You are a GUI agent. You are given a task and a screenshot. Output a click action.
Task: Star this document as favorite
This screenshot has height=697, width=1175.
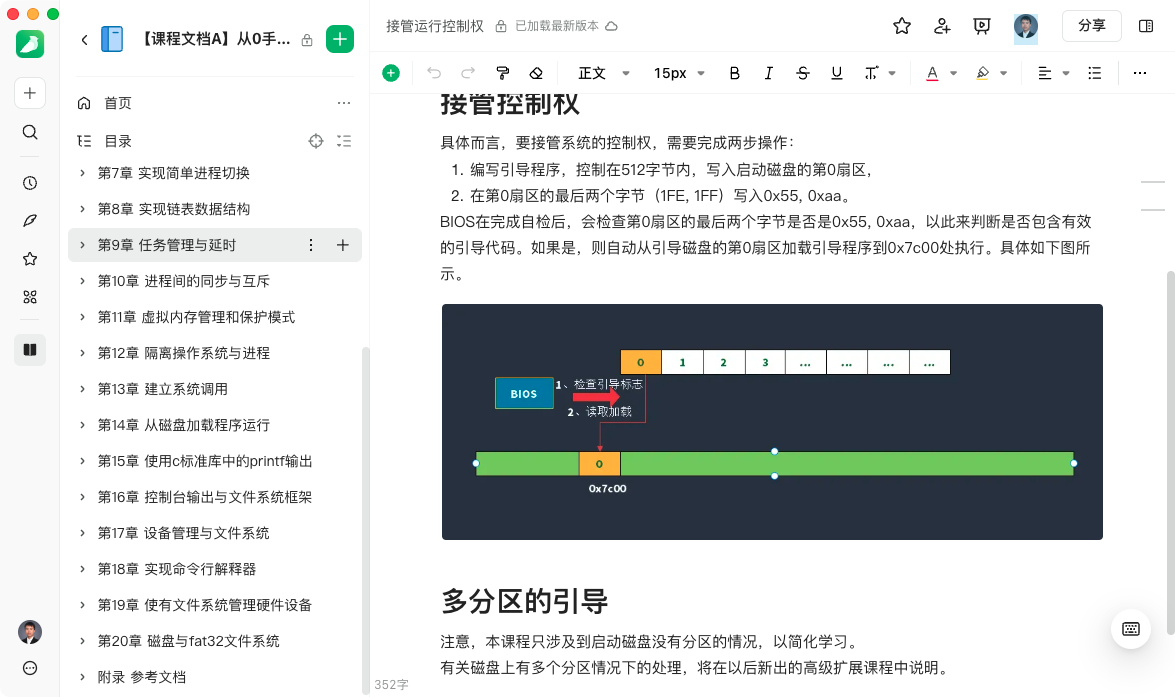[902, 26]
